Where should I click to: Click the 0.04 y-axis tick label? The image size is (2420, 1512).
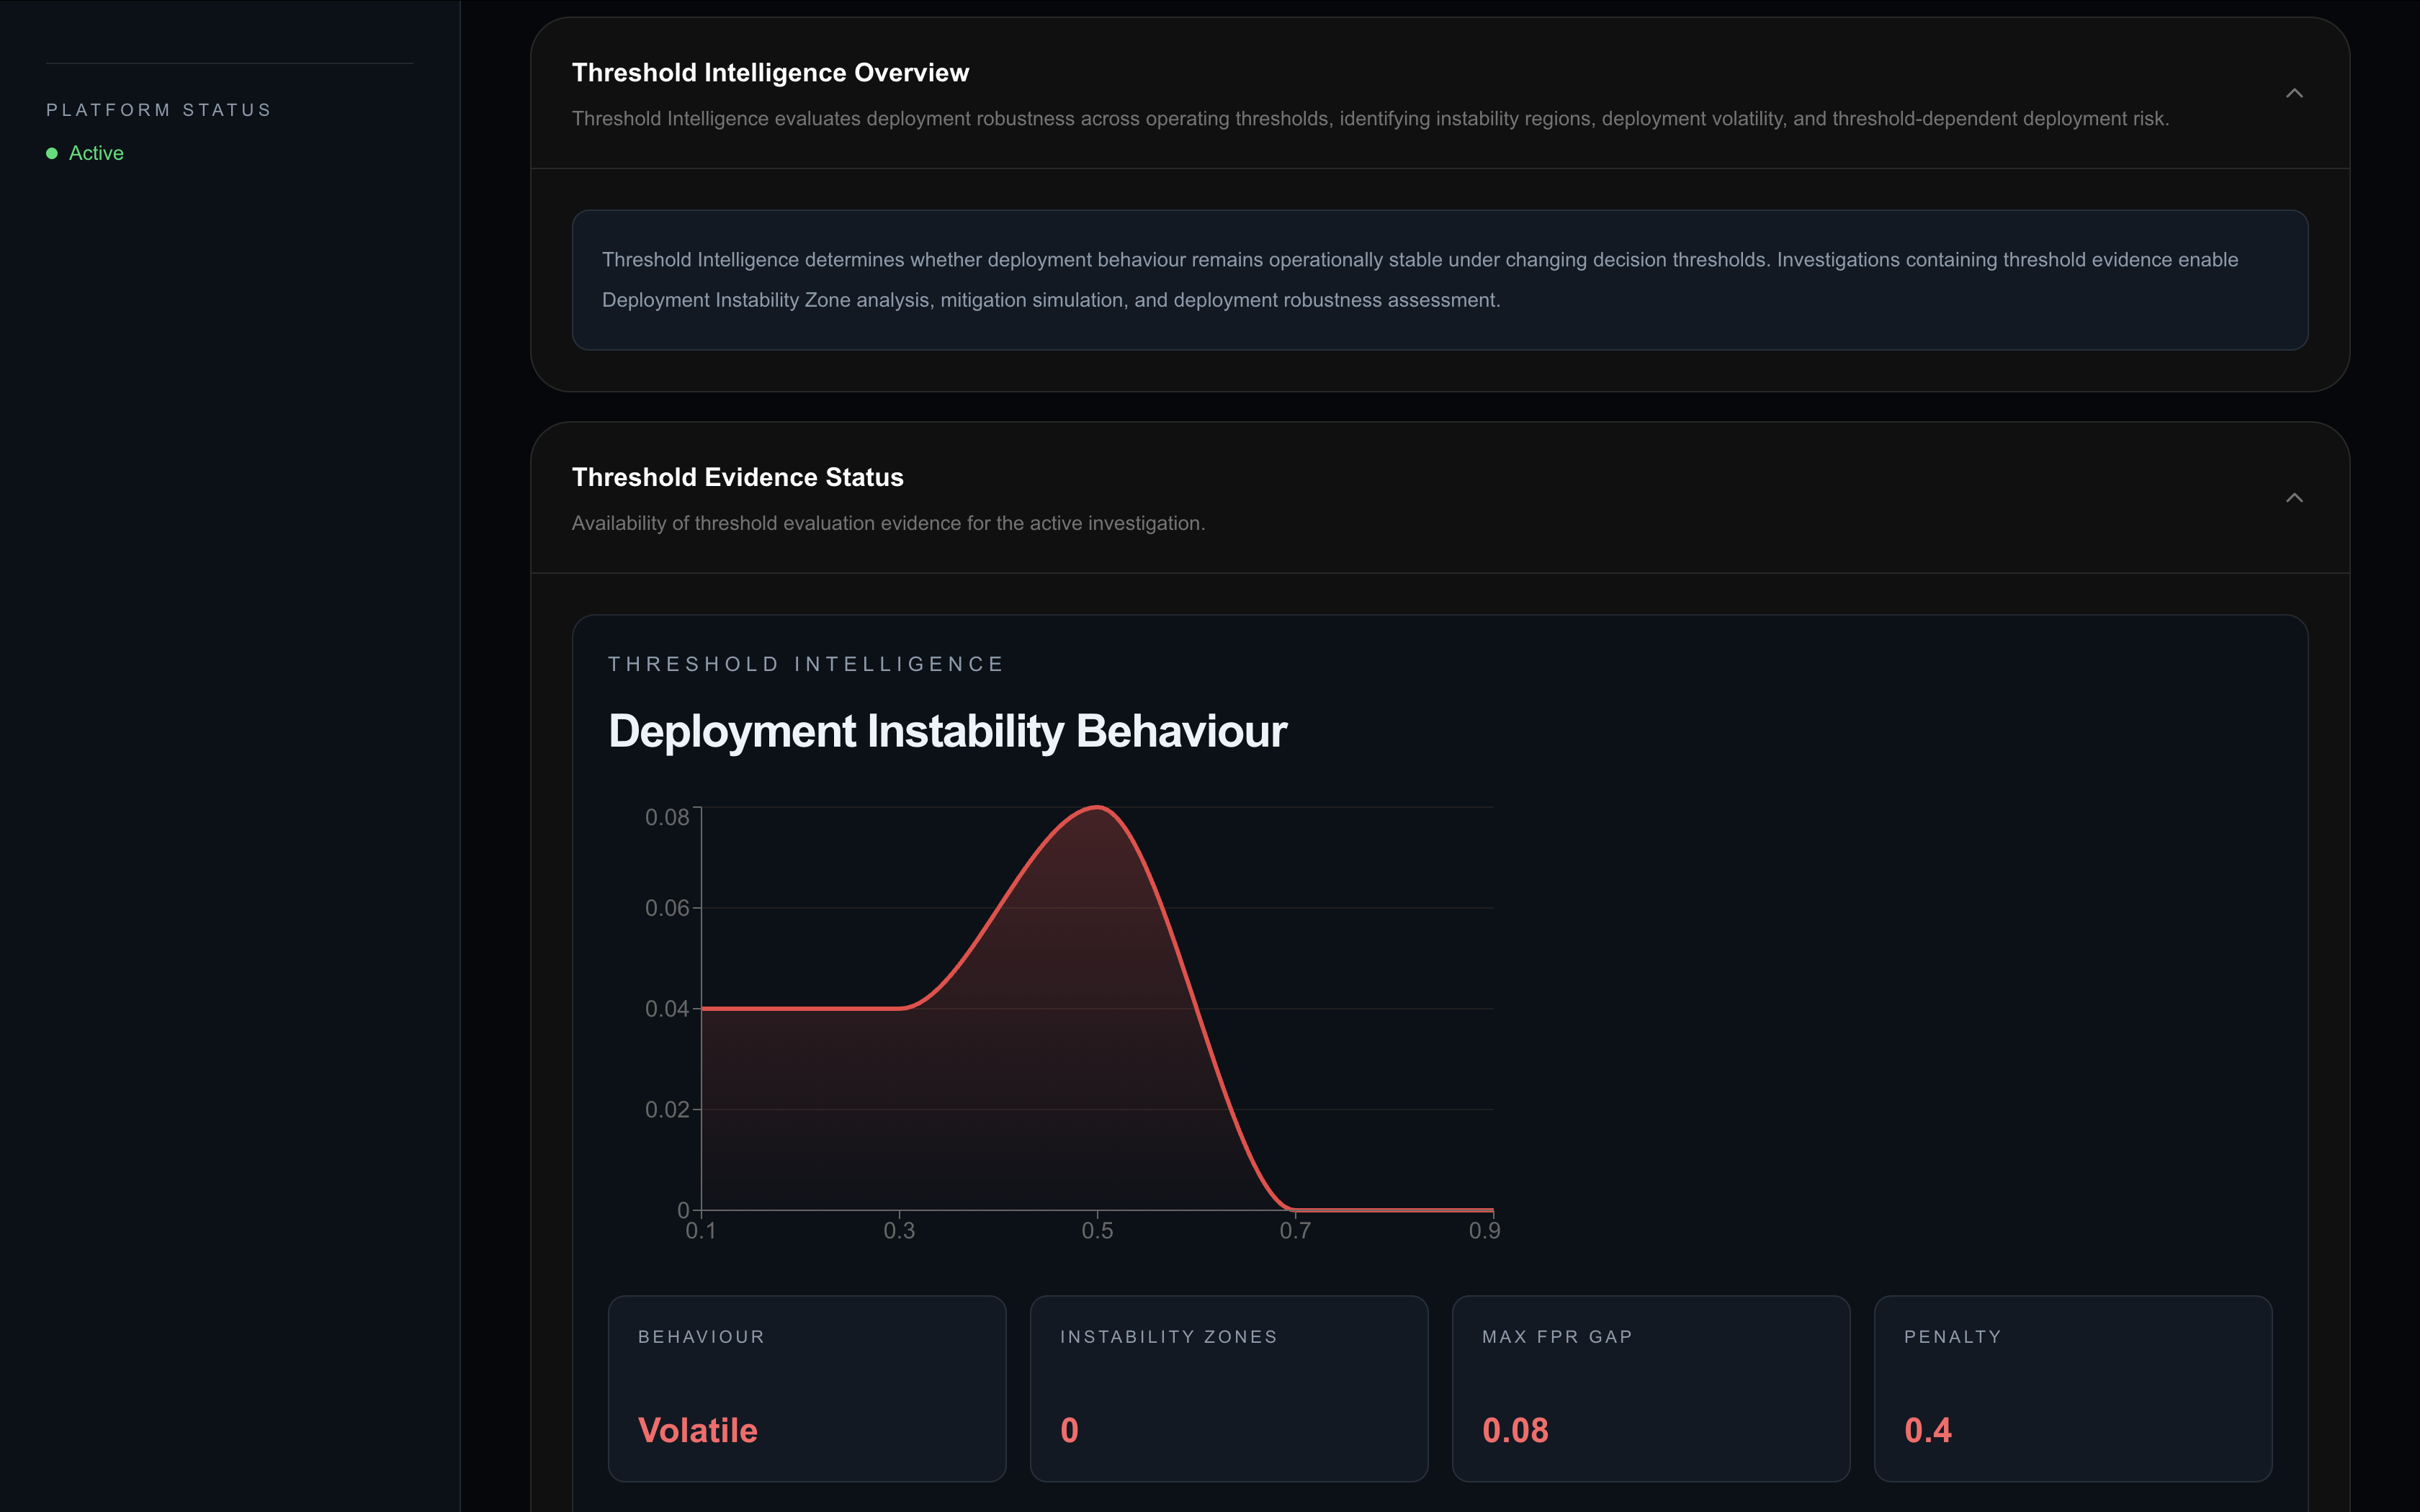(x=667, y=1009)
